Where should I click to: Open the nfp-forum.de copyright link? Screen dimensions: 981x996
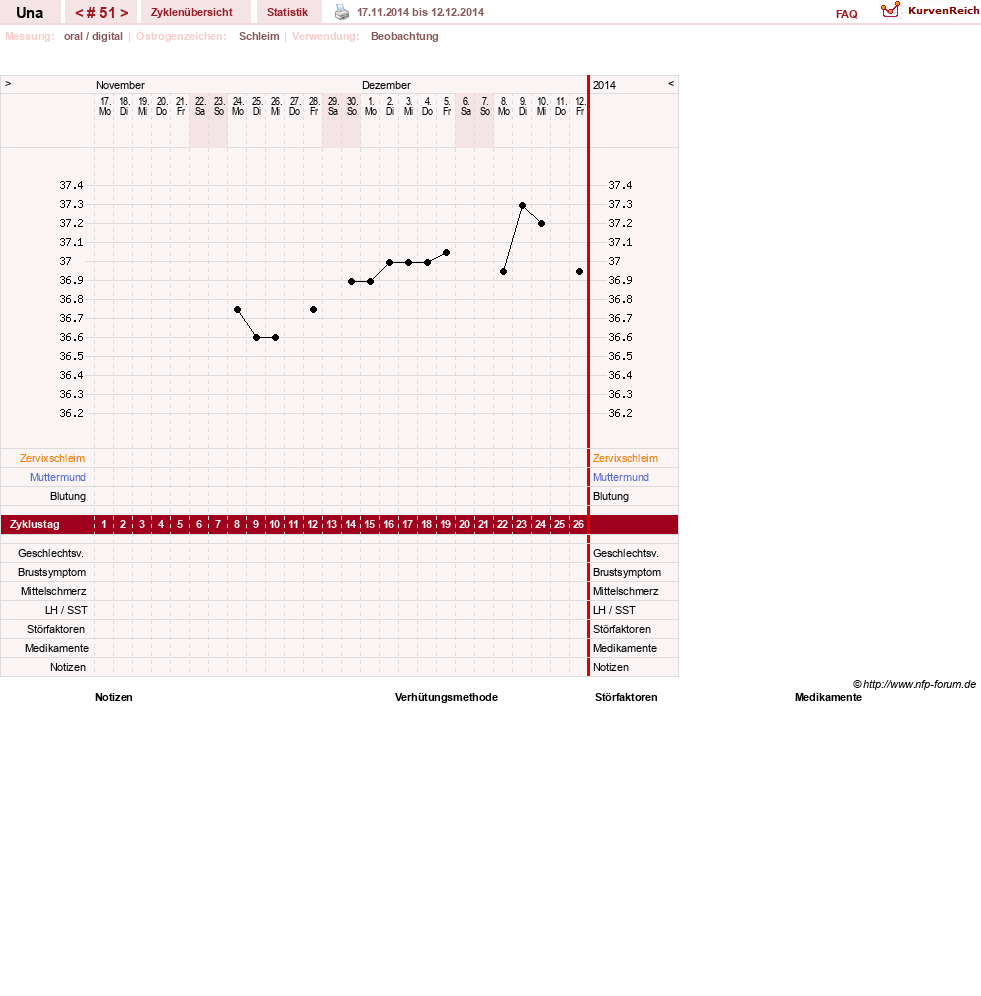(914, 684)
